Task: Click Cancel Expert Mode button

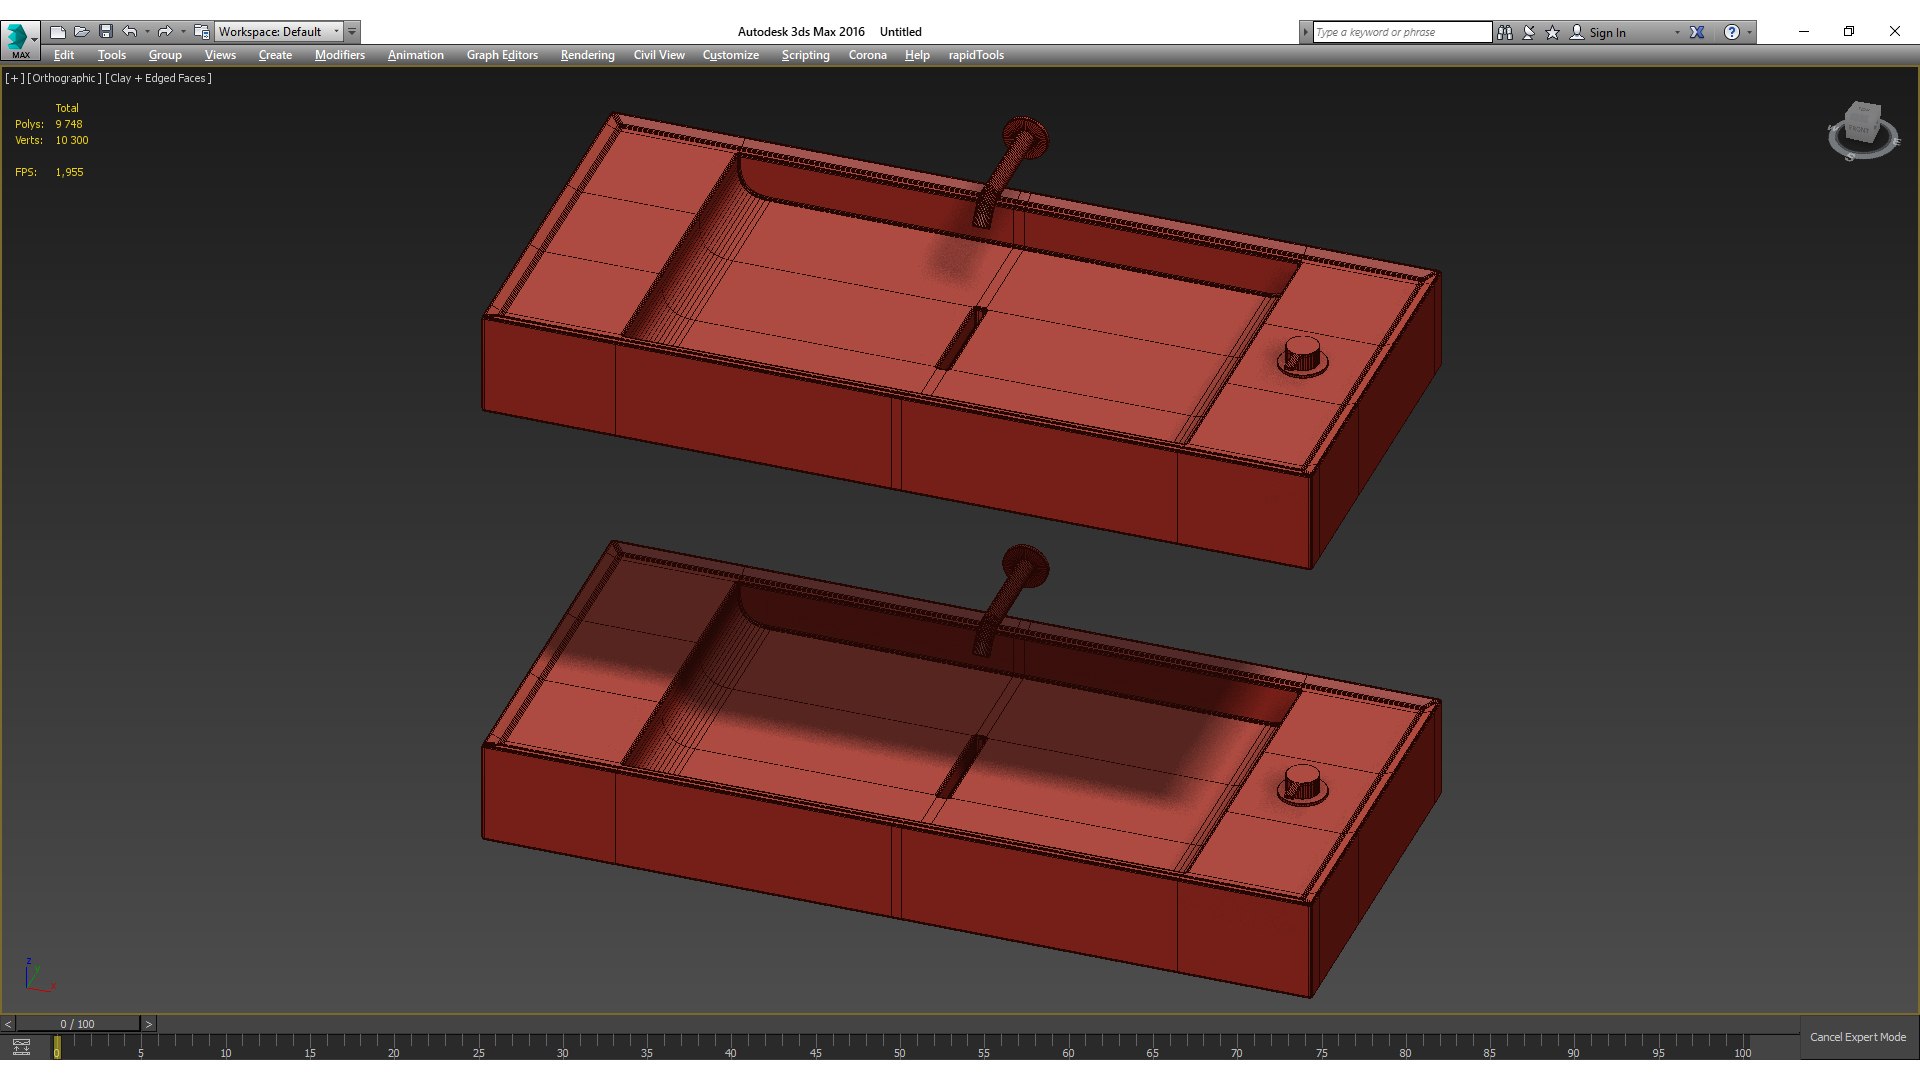Action: tap(1857, 1037)
